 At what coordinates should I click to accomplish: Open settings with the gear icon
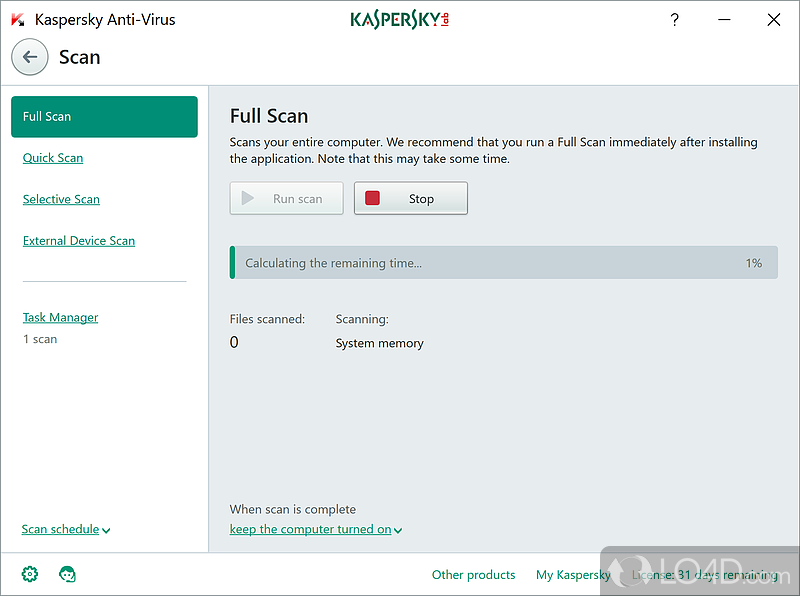click(x=30, y=574)
